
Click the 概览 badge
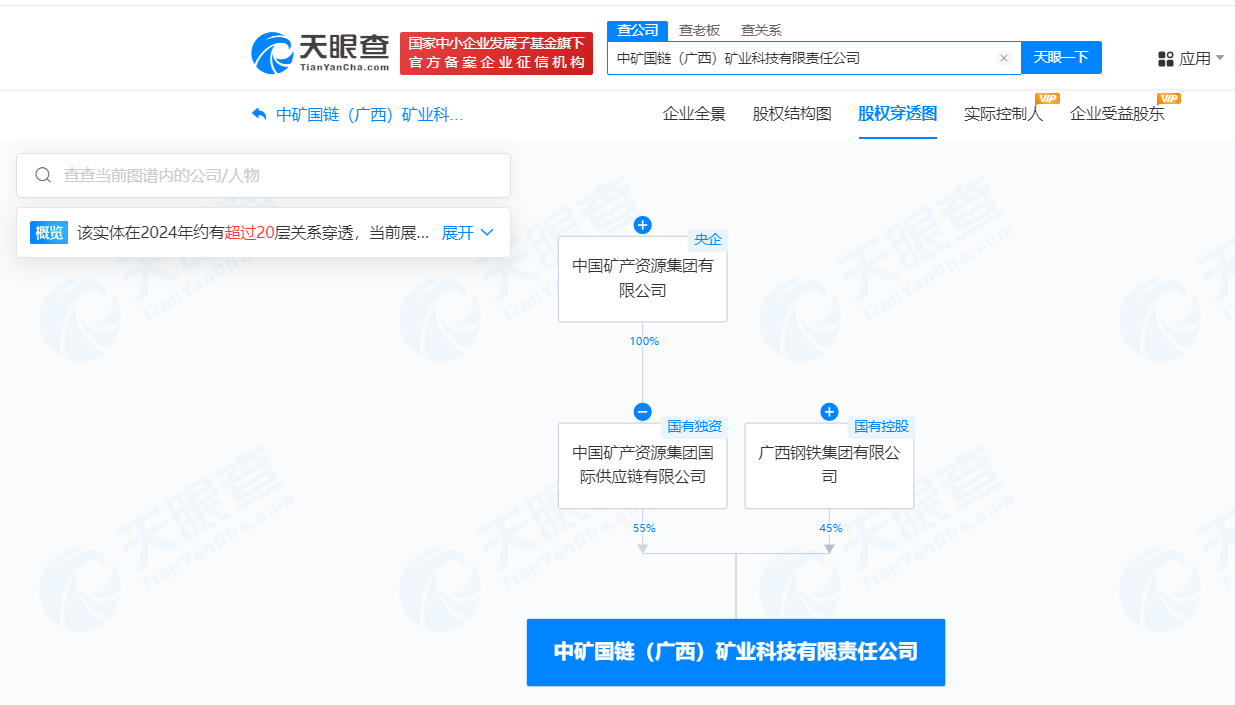coord(49,233)
